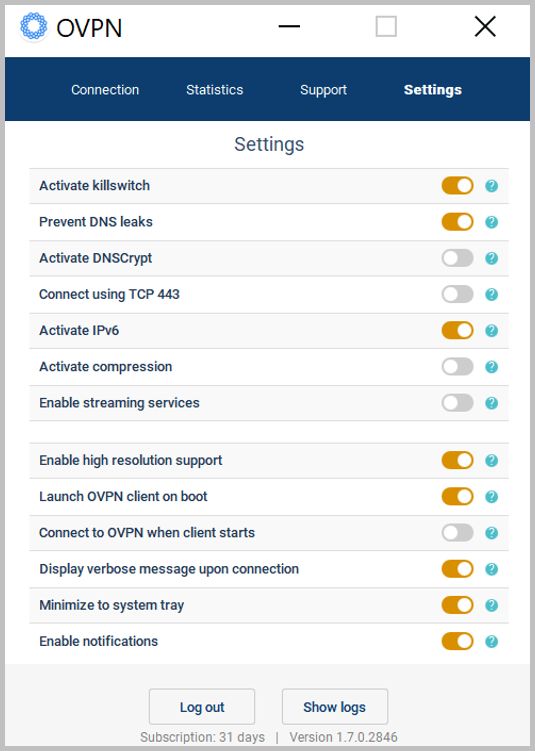Viewport: 535px width, 751px height.
Task: Disable the Activate killswitch toggle
Action: pos(457,186)
